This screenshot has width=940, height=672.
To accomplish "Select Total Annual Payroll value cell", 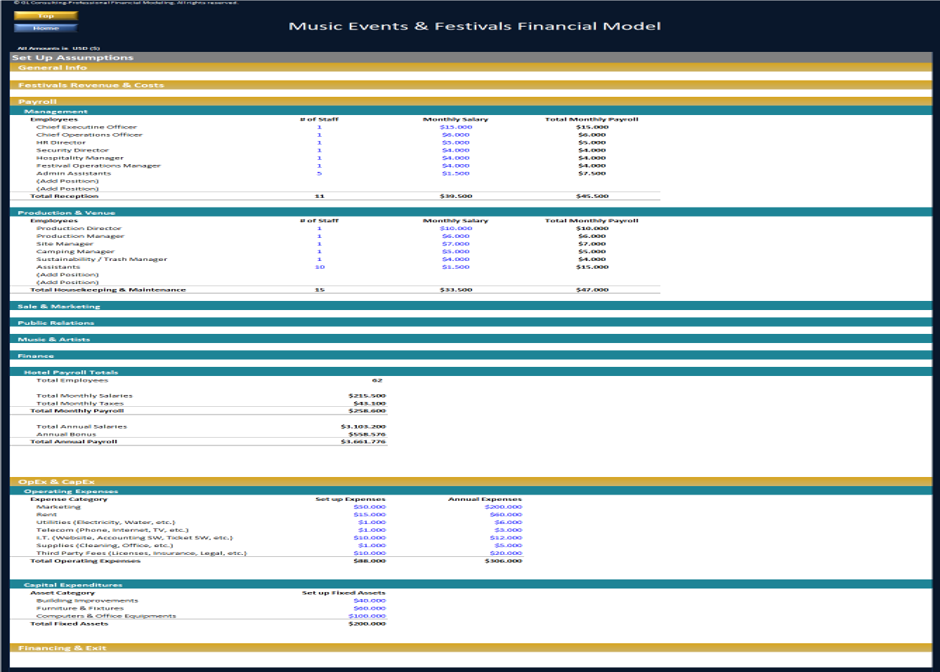I will click(363, 442).
